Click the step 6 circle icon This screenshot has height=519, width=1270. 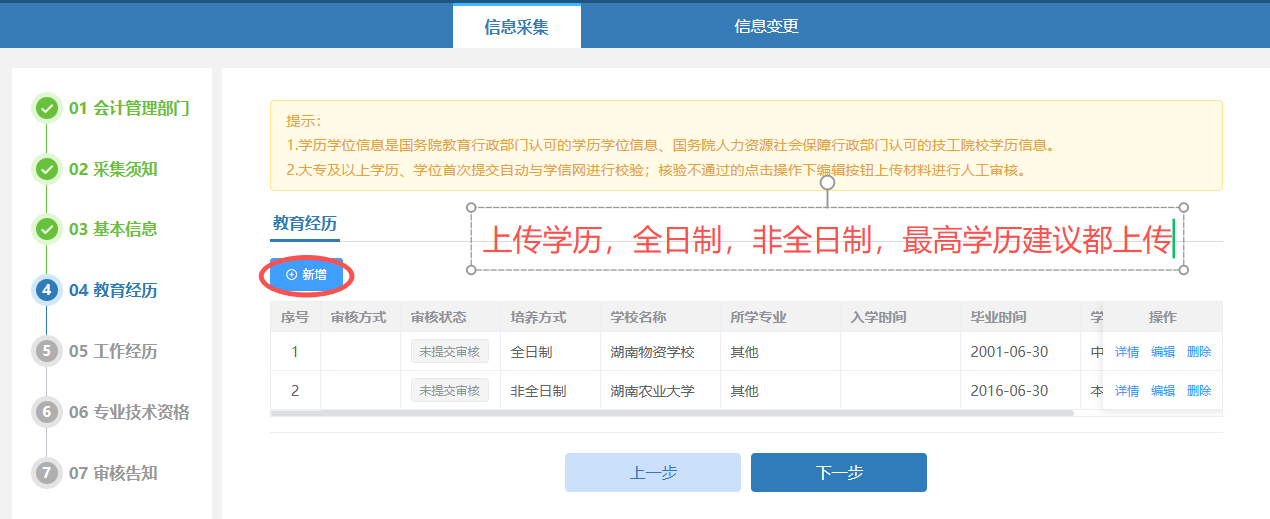[x=46, y=412]
